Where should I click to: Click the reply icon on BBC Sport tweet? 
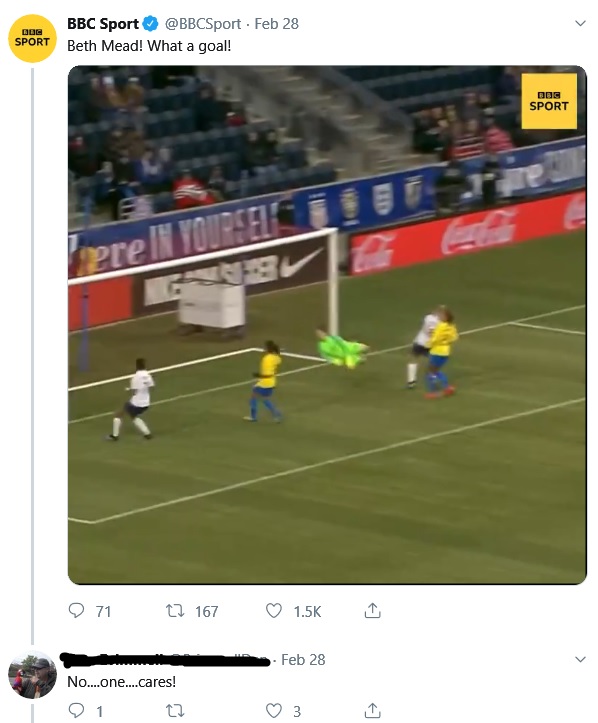pos(76,610)
